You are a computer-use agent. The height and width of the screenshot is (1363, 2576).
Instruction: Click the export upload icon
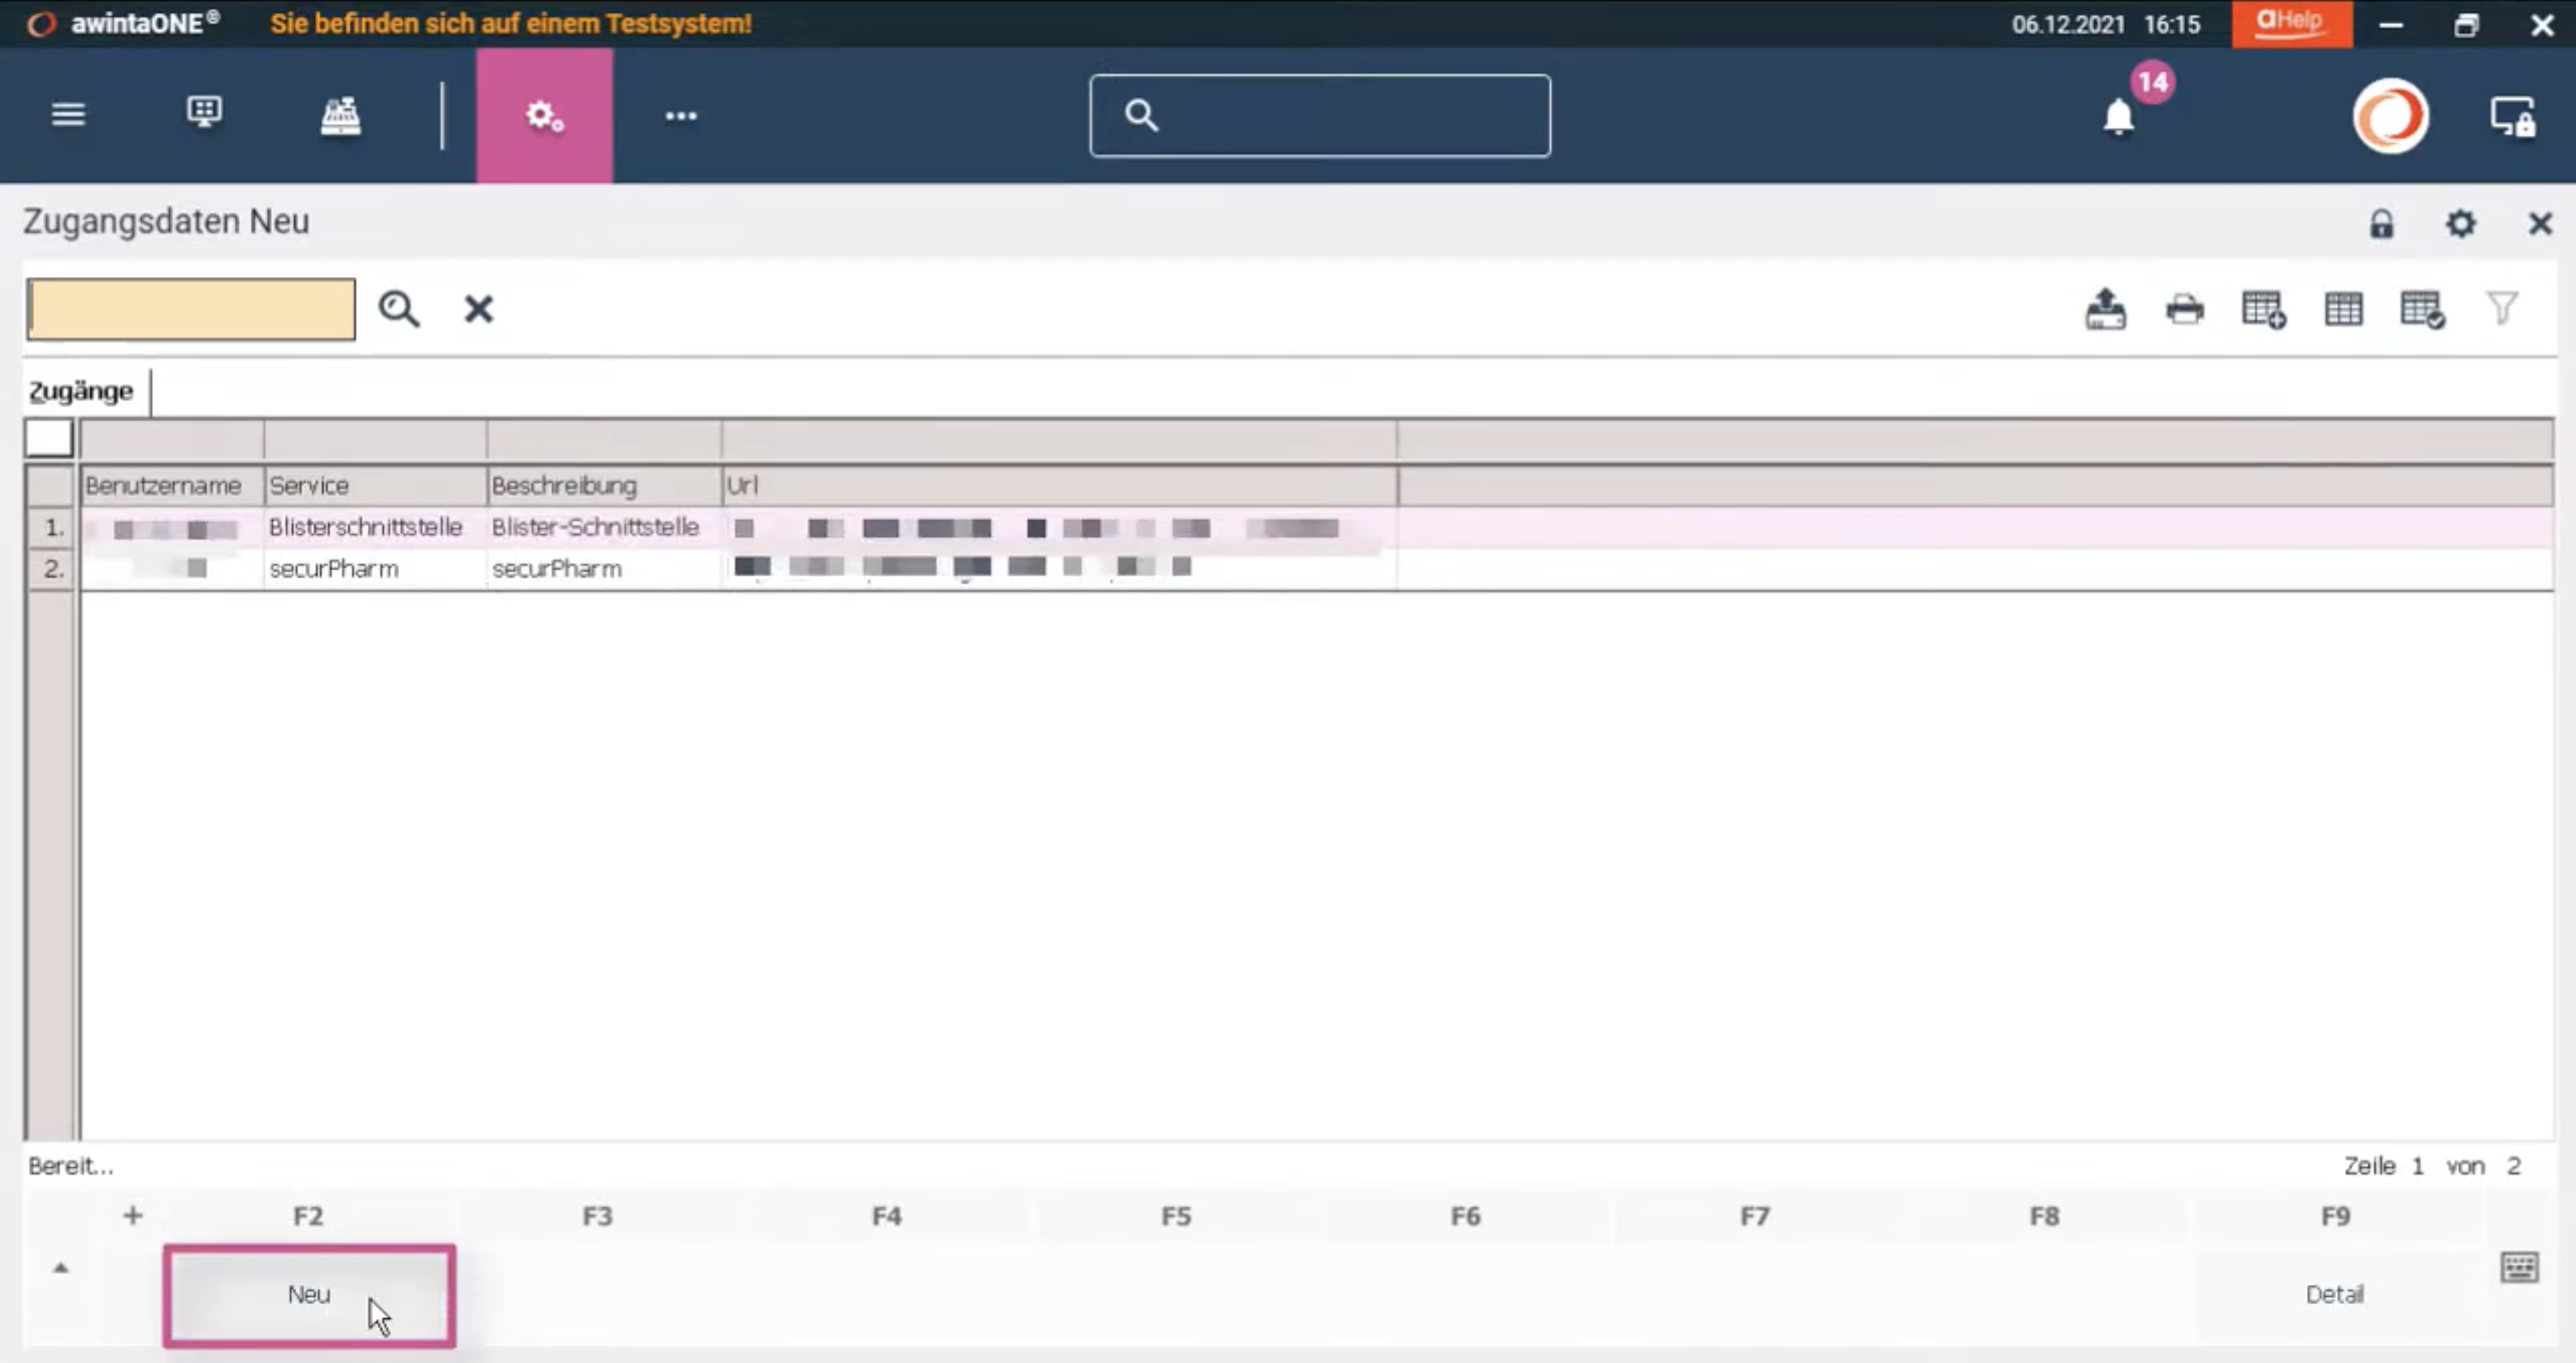coord(2106,309)
